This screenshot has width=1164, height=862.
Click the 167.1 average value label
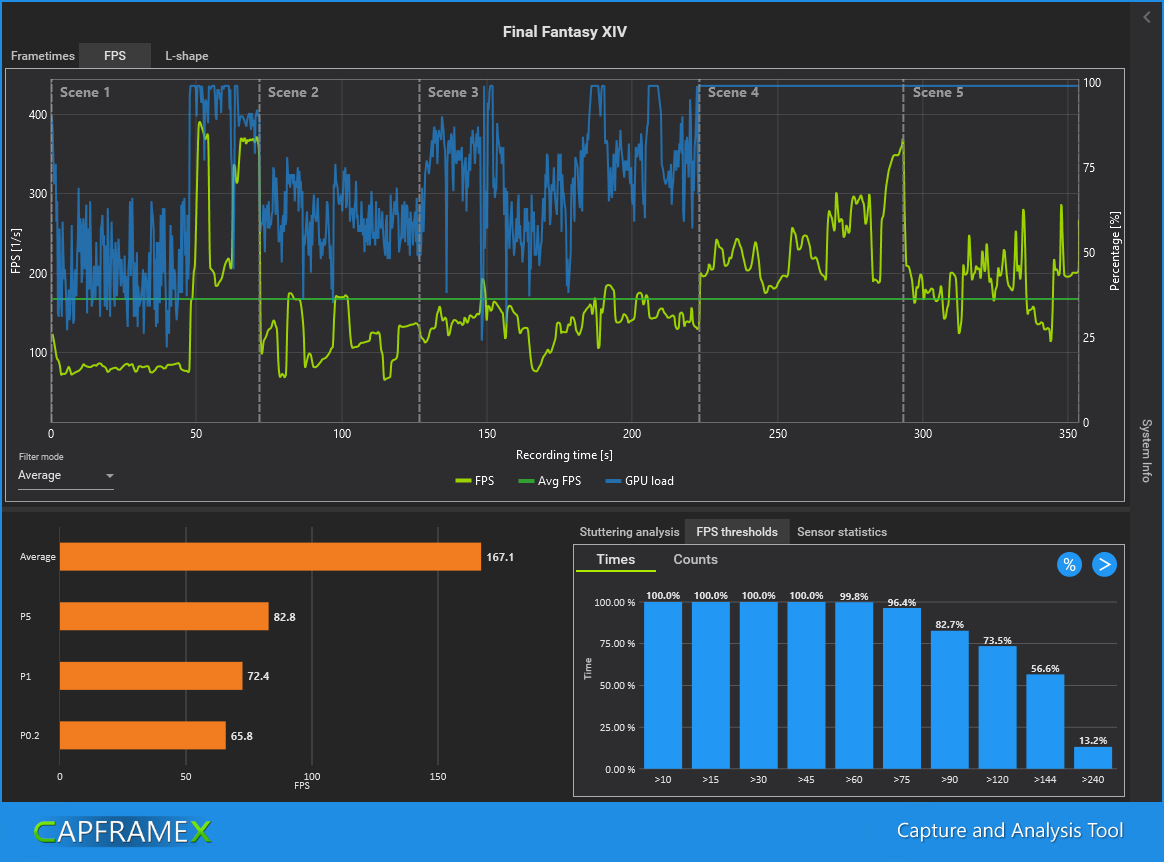click(500, 557)
